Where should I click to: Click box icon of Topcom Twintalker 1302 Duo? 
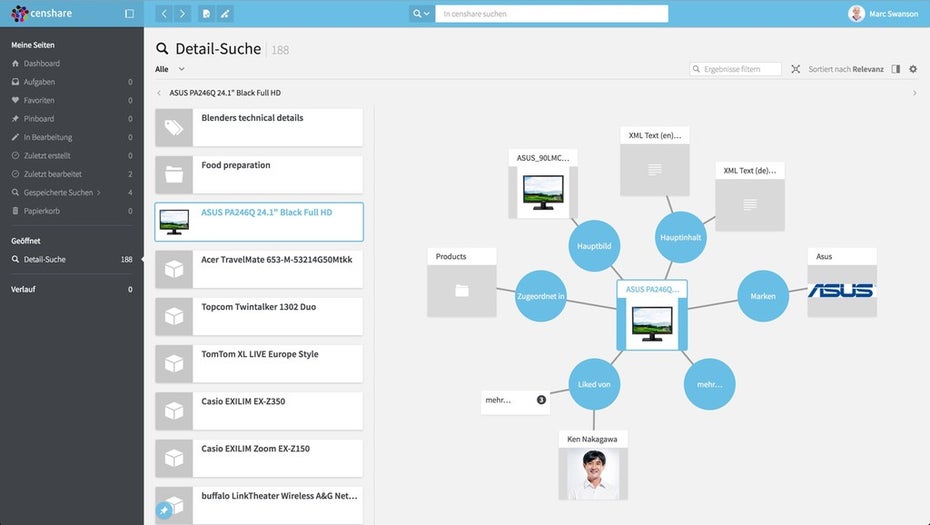(x=174, y=316)
